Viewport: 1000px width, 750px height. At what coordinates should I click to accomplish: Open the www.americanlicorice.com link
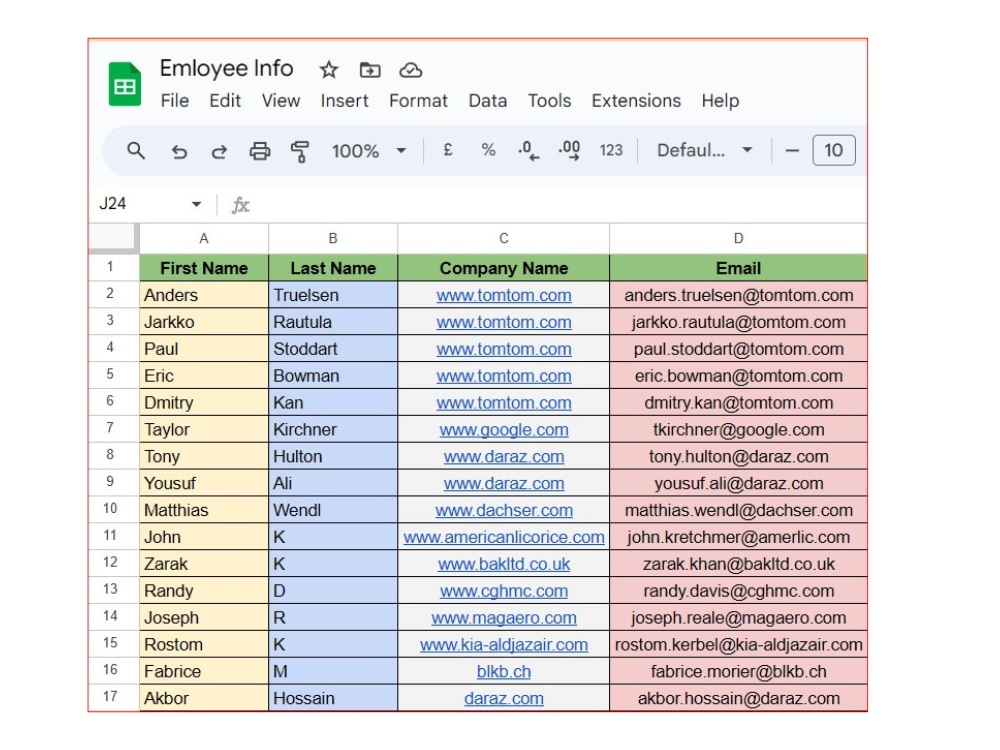click(x=504, y=537)
